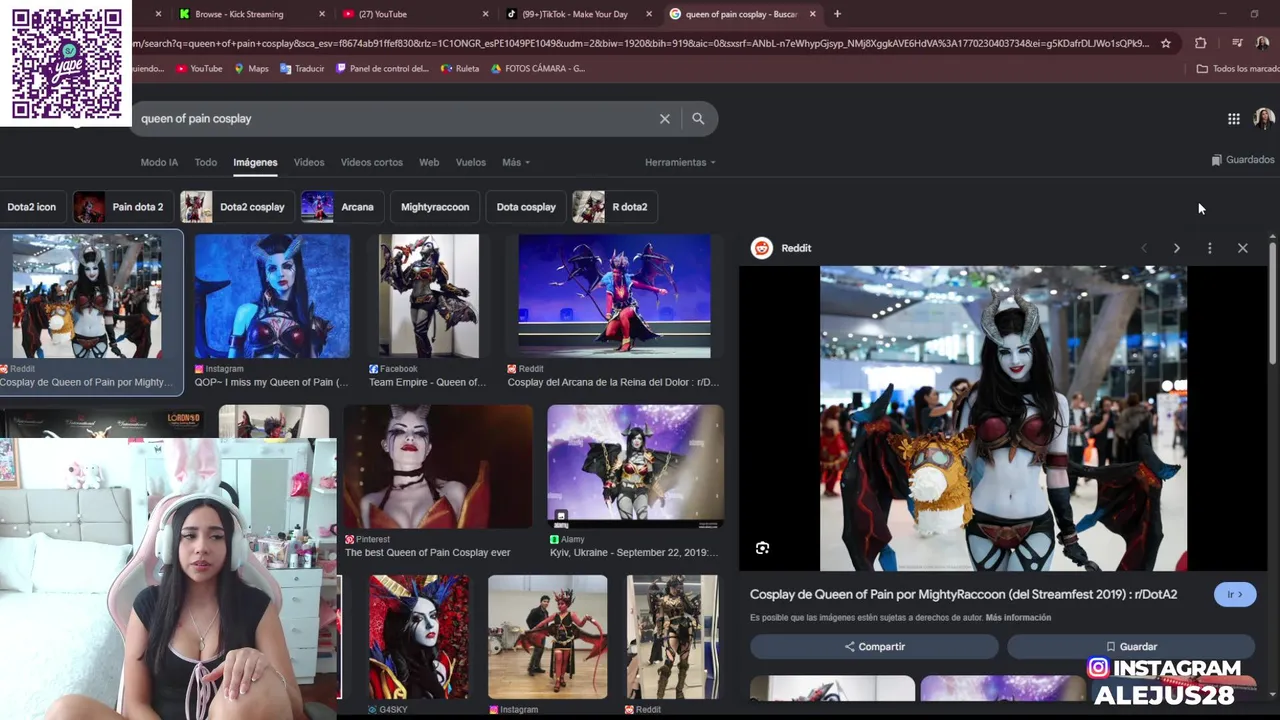
Task: Switch to Todo results
Action: (206, 162)
